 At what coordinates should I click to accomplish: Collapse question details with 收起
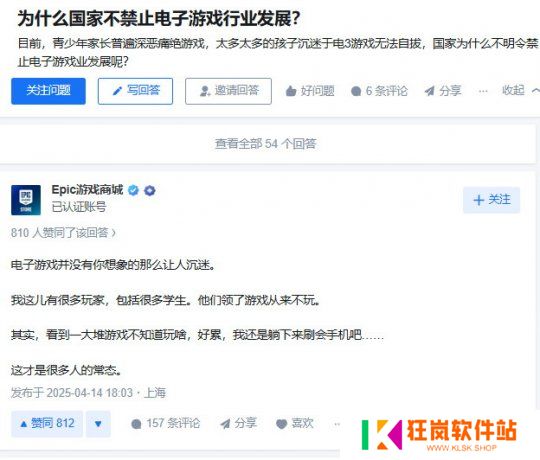click(520, 91)
